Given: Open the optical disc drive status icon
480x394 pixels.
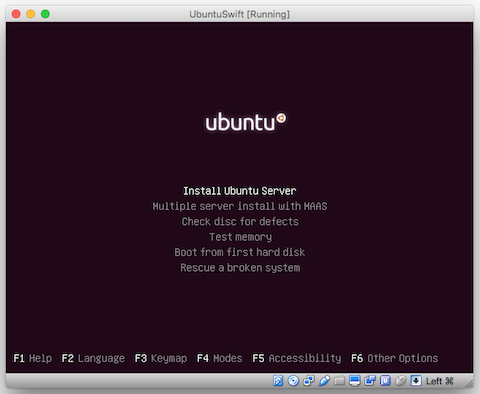Looking at the screenshot, I should (293, 380).
